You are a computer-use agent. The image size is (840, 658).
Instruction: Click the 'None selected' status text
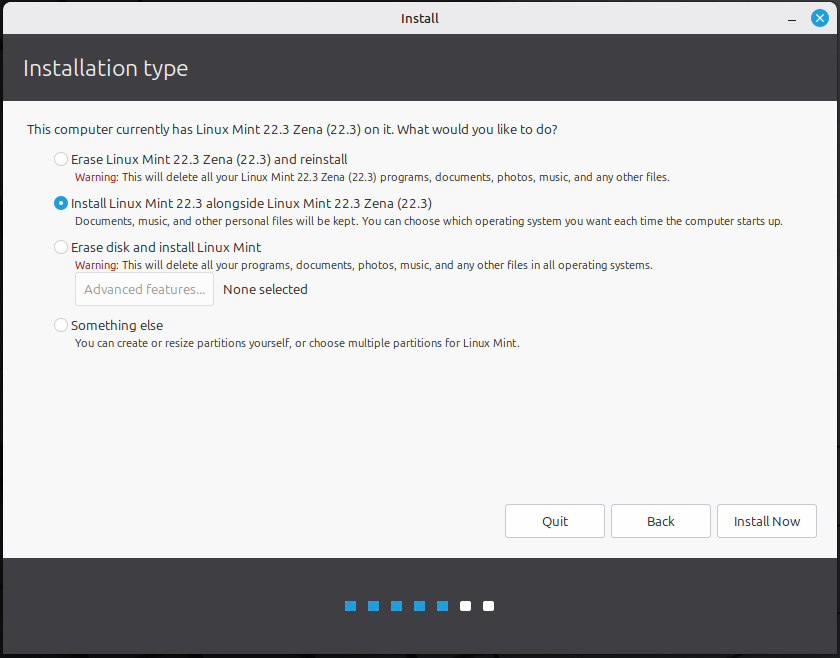pos(265,289)
